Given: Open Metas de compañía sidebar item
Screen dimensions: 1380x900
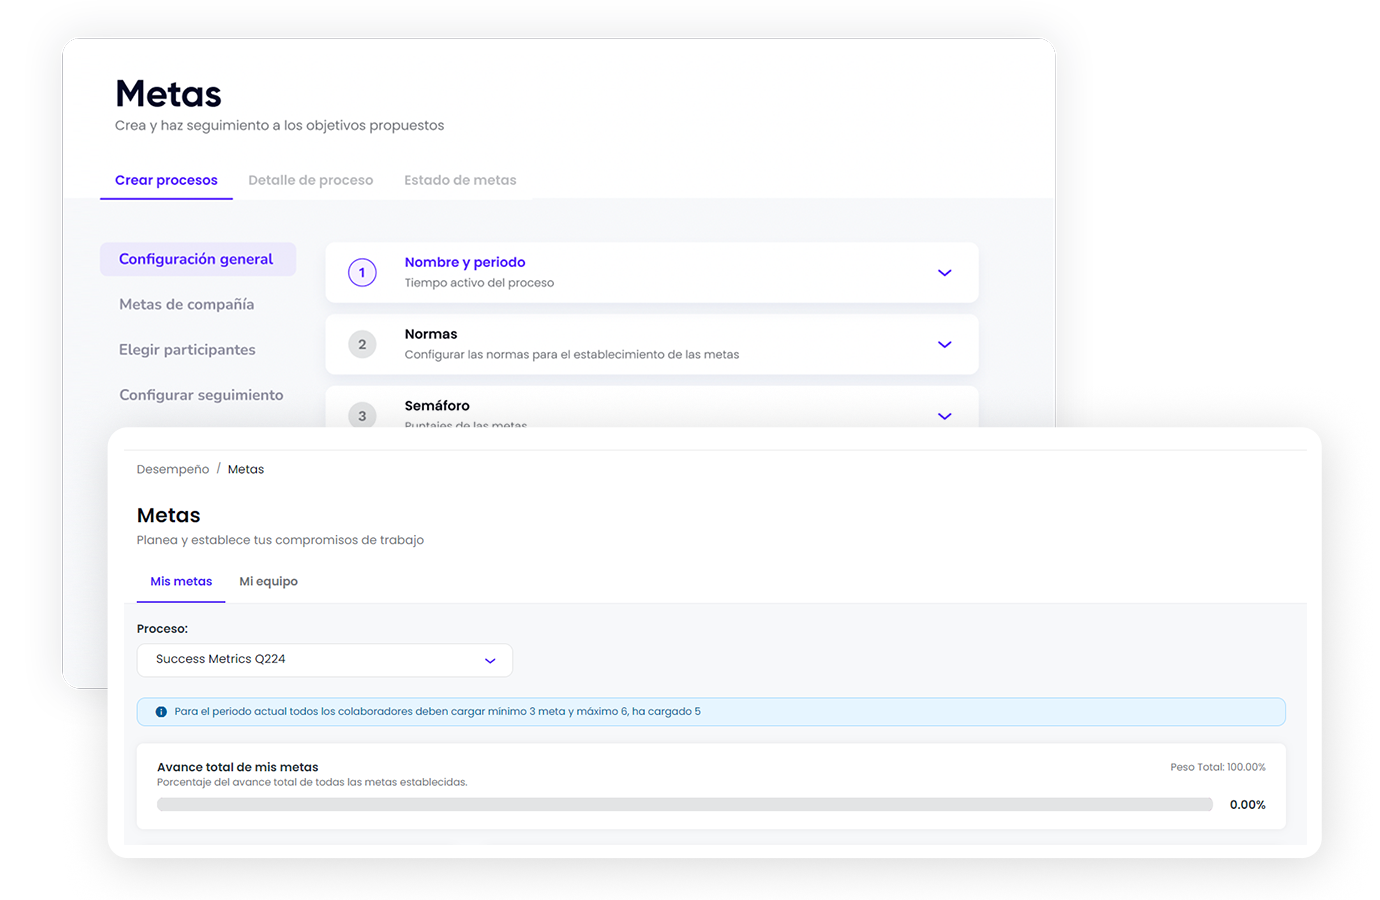Looking at the screenshot, I should (186, 304).
